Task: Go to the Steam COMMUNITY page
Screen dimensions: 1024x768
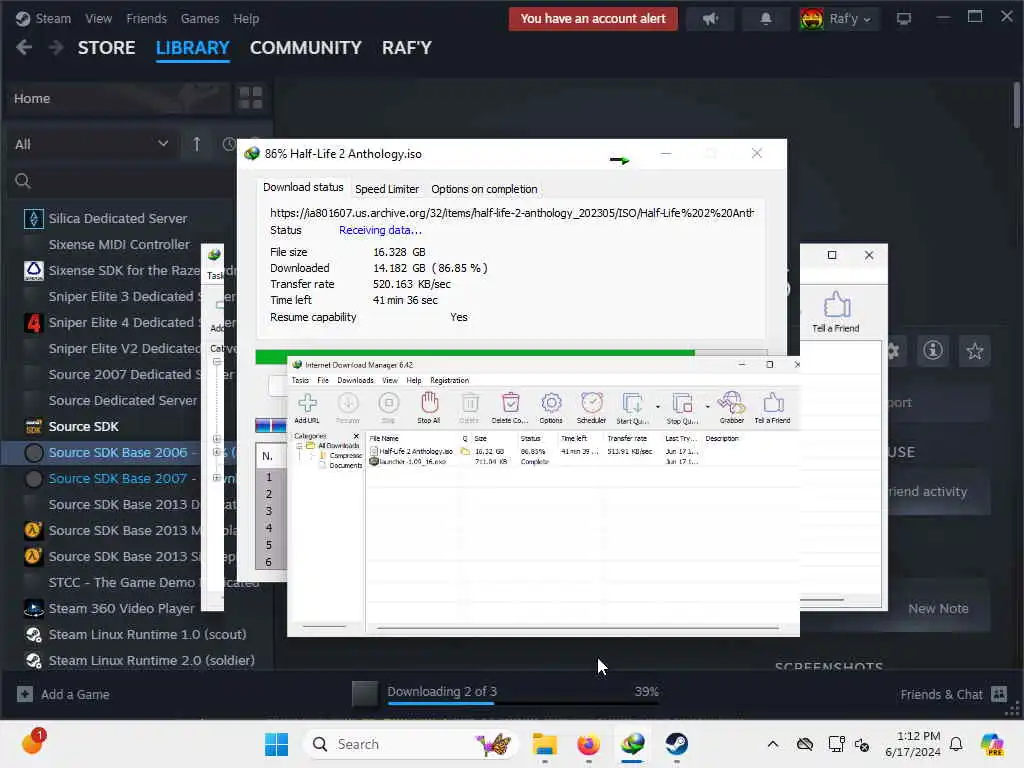Action: click(306, 48)
